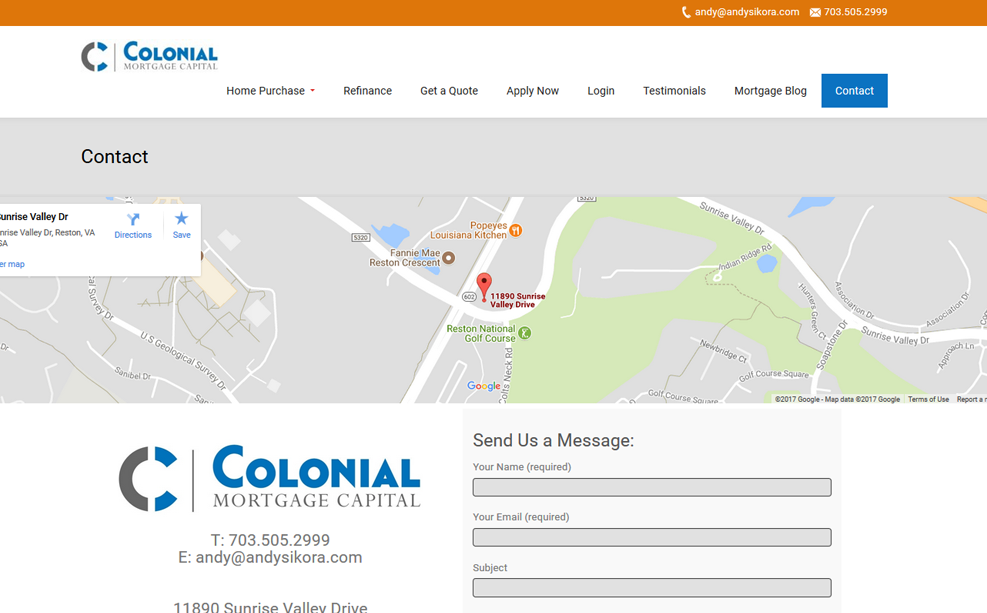The image size is (987, 613).
Task: Focus the Subject input field
Action: 651,588
